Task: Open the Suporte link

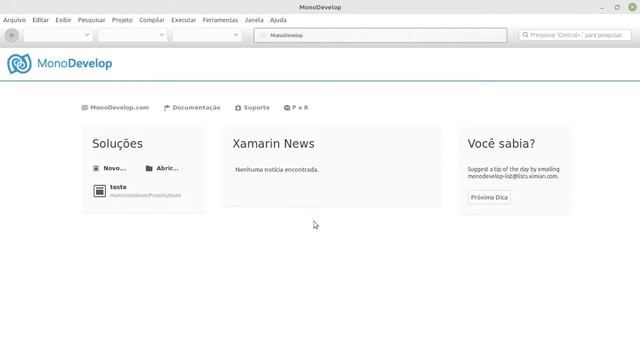Action: (x=256, y=108)
